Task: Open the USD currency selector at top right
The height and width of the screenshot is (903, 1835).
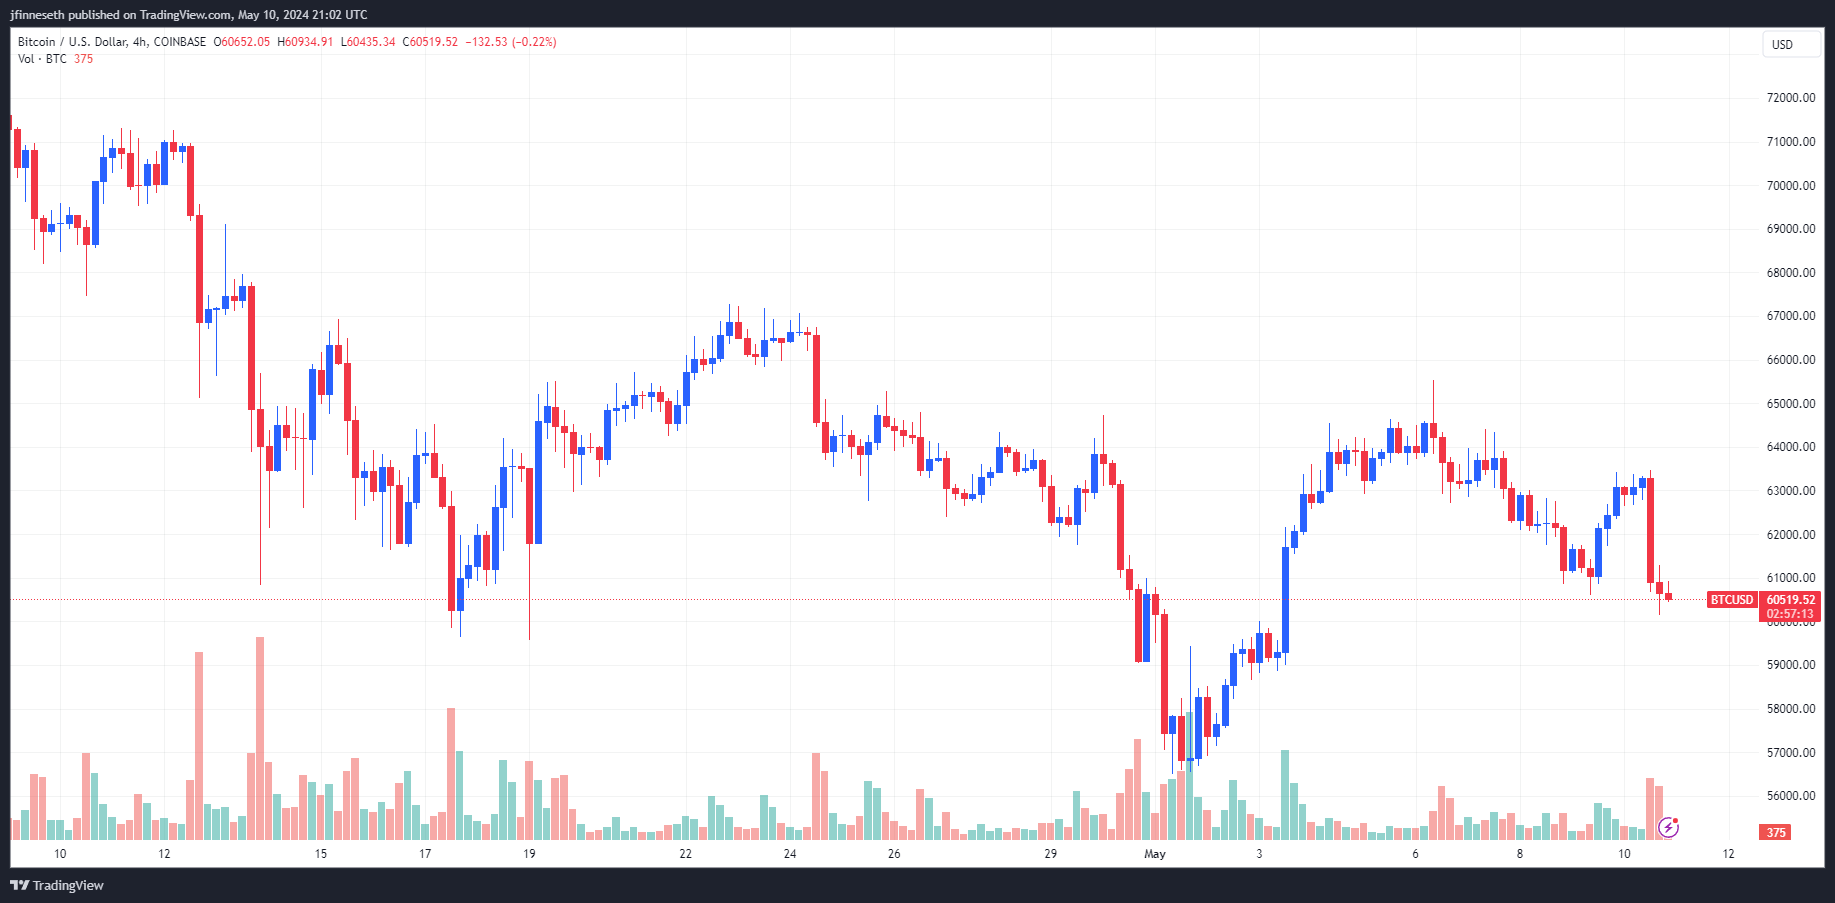Action: 1790,44
